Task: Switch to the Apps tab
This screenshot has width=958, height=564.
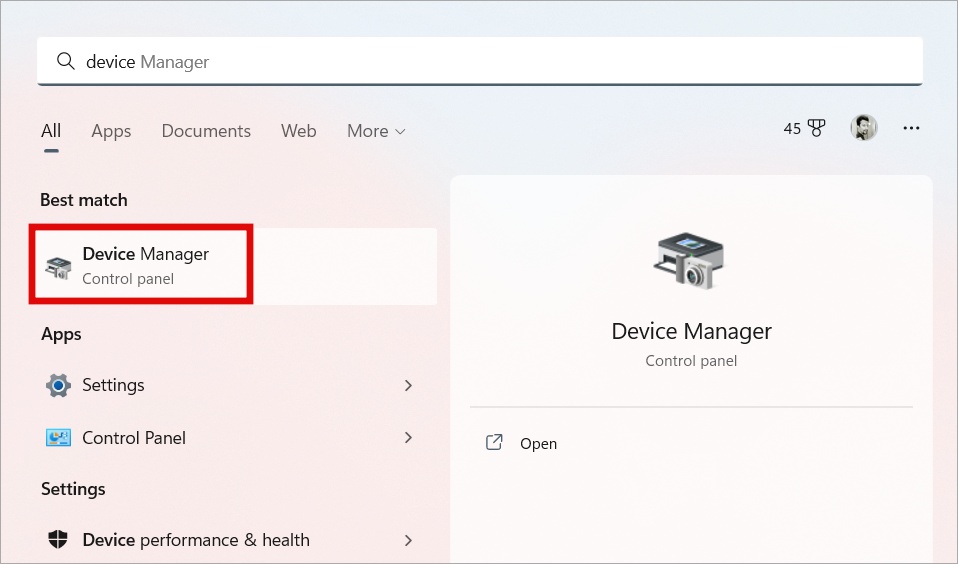Action: tap(111, 131)
